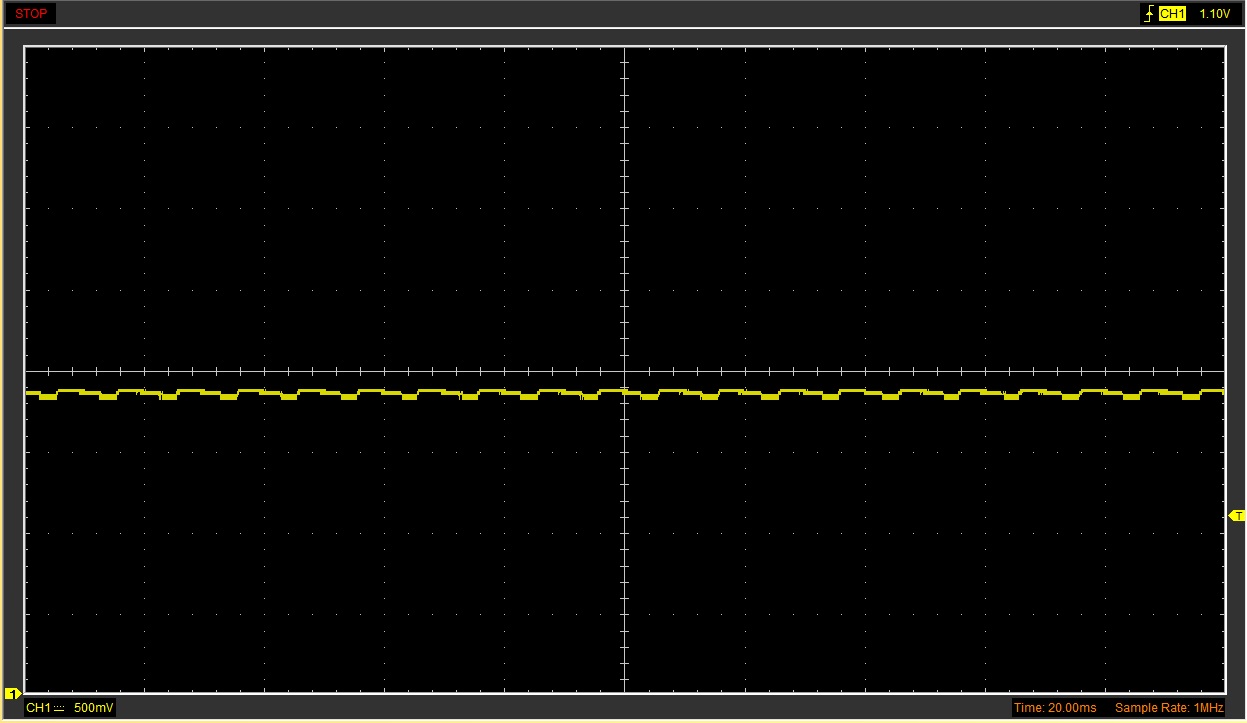Select the yellow T trigger level marker
This screenshot has width=1247, height=723.
coord(1237,516)
